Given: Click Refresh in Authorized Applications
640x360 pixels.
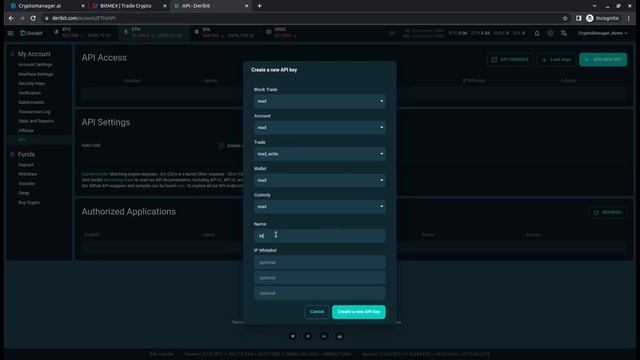Looking at the screenshot, I should 608,213.
